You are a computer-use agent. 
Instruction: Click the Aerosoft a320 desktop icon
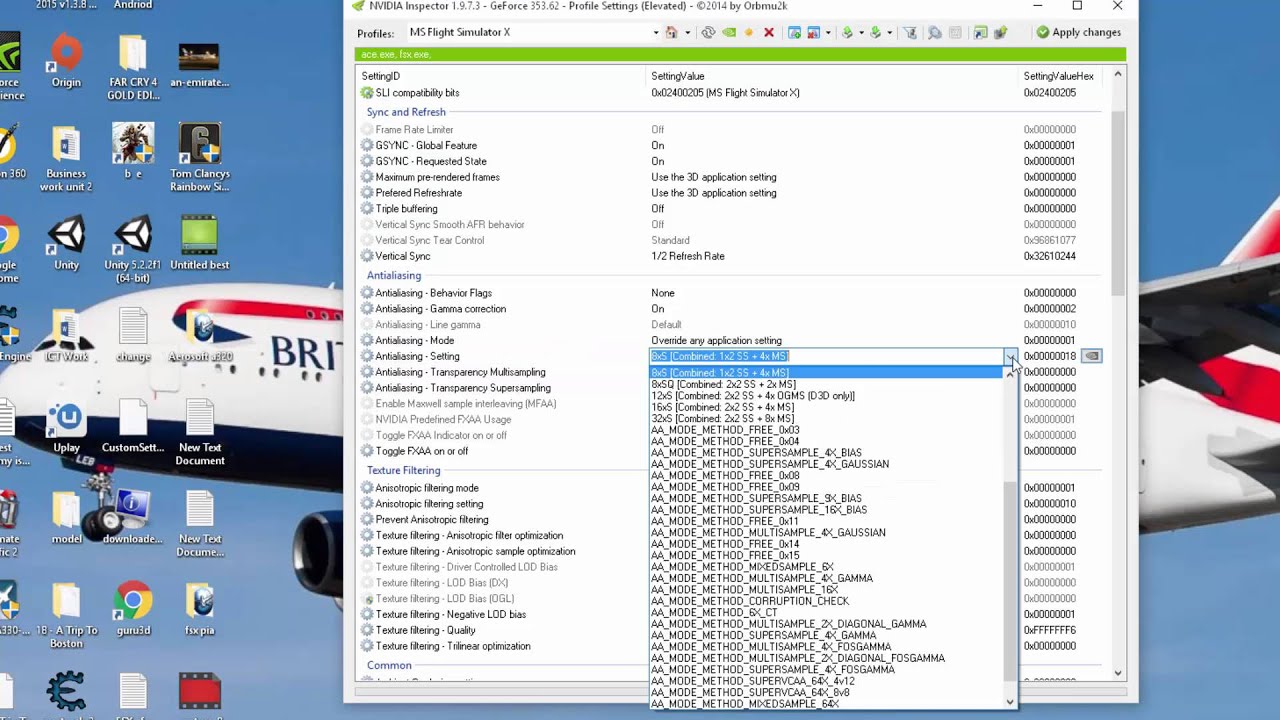click(x=199, y=336)
